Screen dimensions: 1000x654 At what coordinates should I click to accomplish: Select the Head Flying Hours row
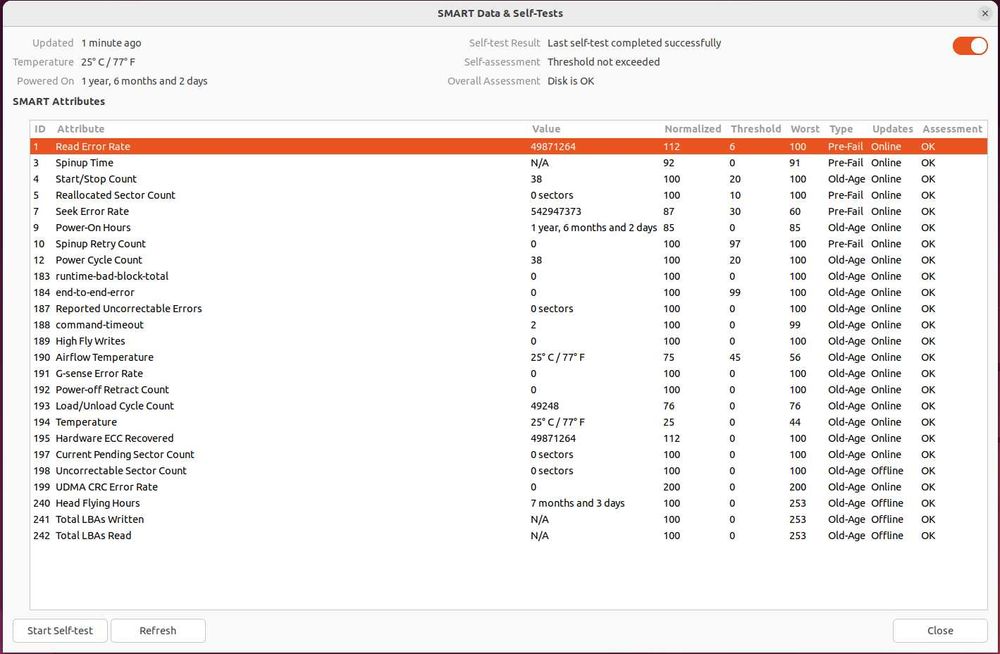click(508, 503)
